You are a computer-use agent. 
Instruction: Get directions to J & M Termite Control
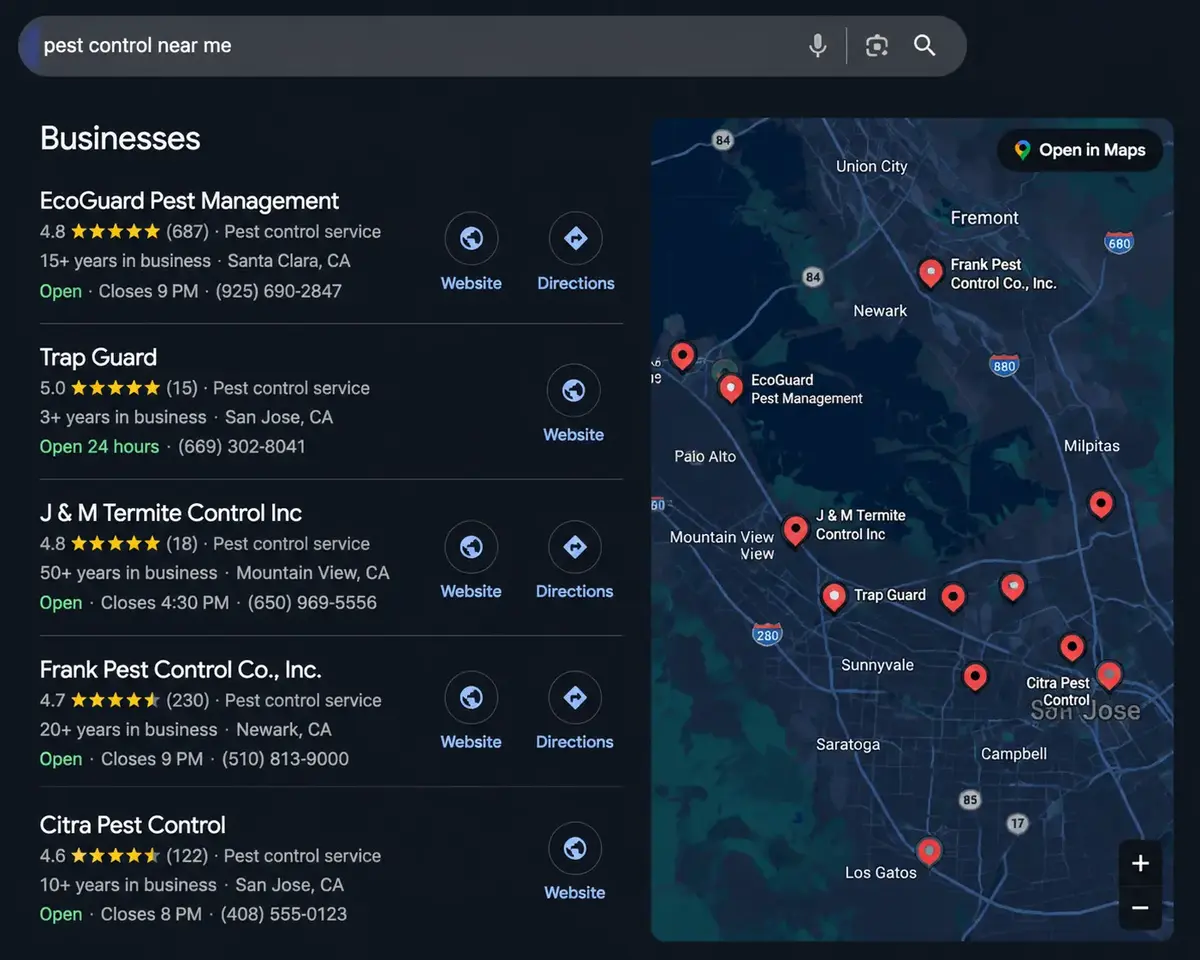[x=575, y=547]
